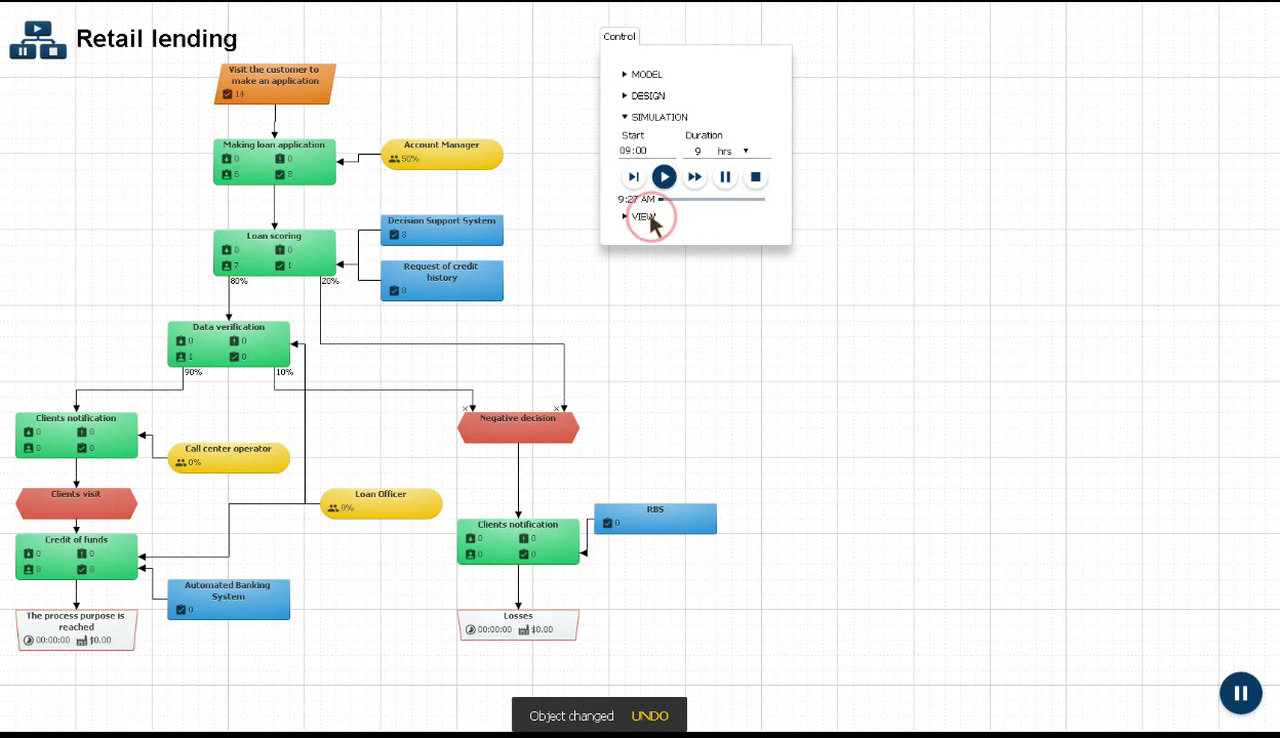This screenshot has width=1280, height=738.
Task: Click the Retail lending diagram logo icon
Action: pyautogui.click(x=38, y=38)
